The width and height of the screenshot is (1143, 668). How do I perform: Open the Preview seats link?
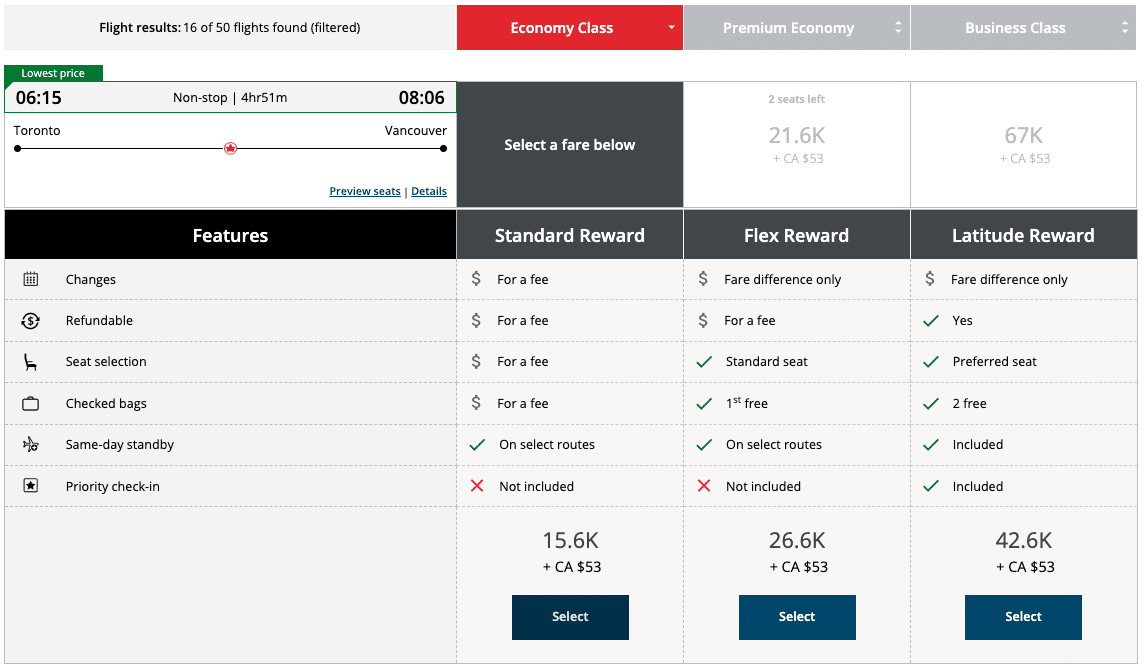click(x=364, y=191)
